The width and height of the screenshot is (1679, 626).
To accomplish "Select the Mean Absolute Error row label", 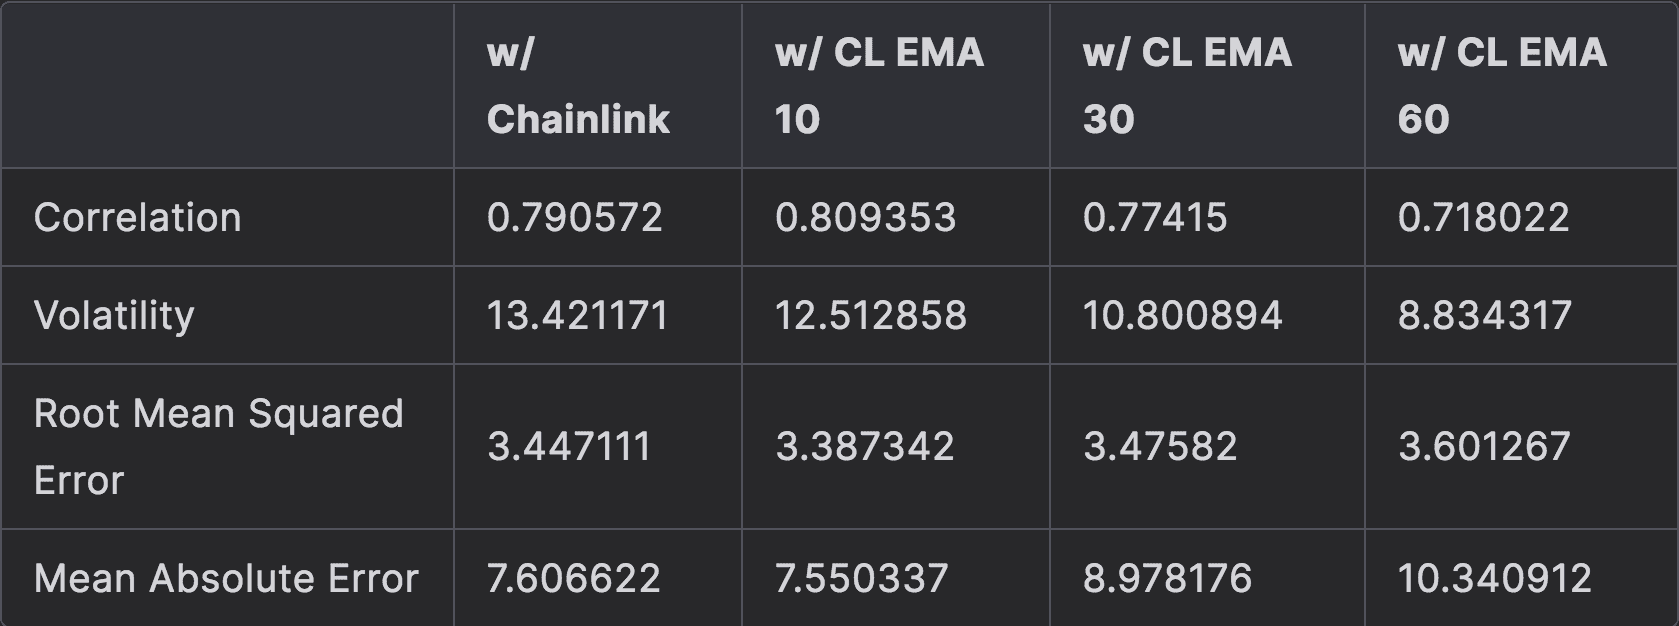I will click(226, 578).
